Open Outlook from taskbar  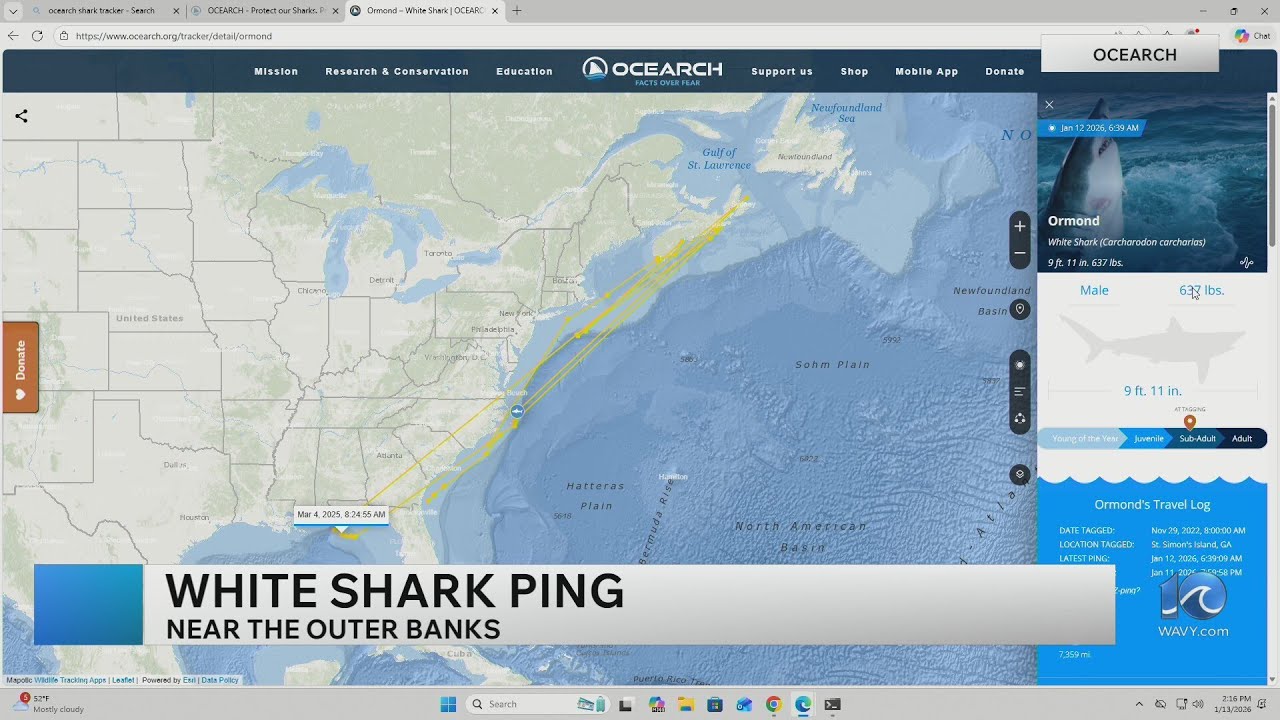tap(744, 704)
